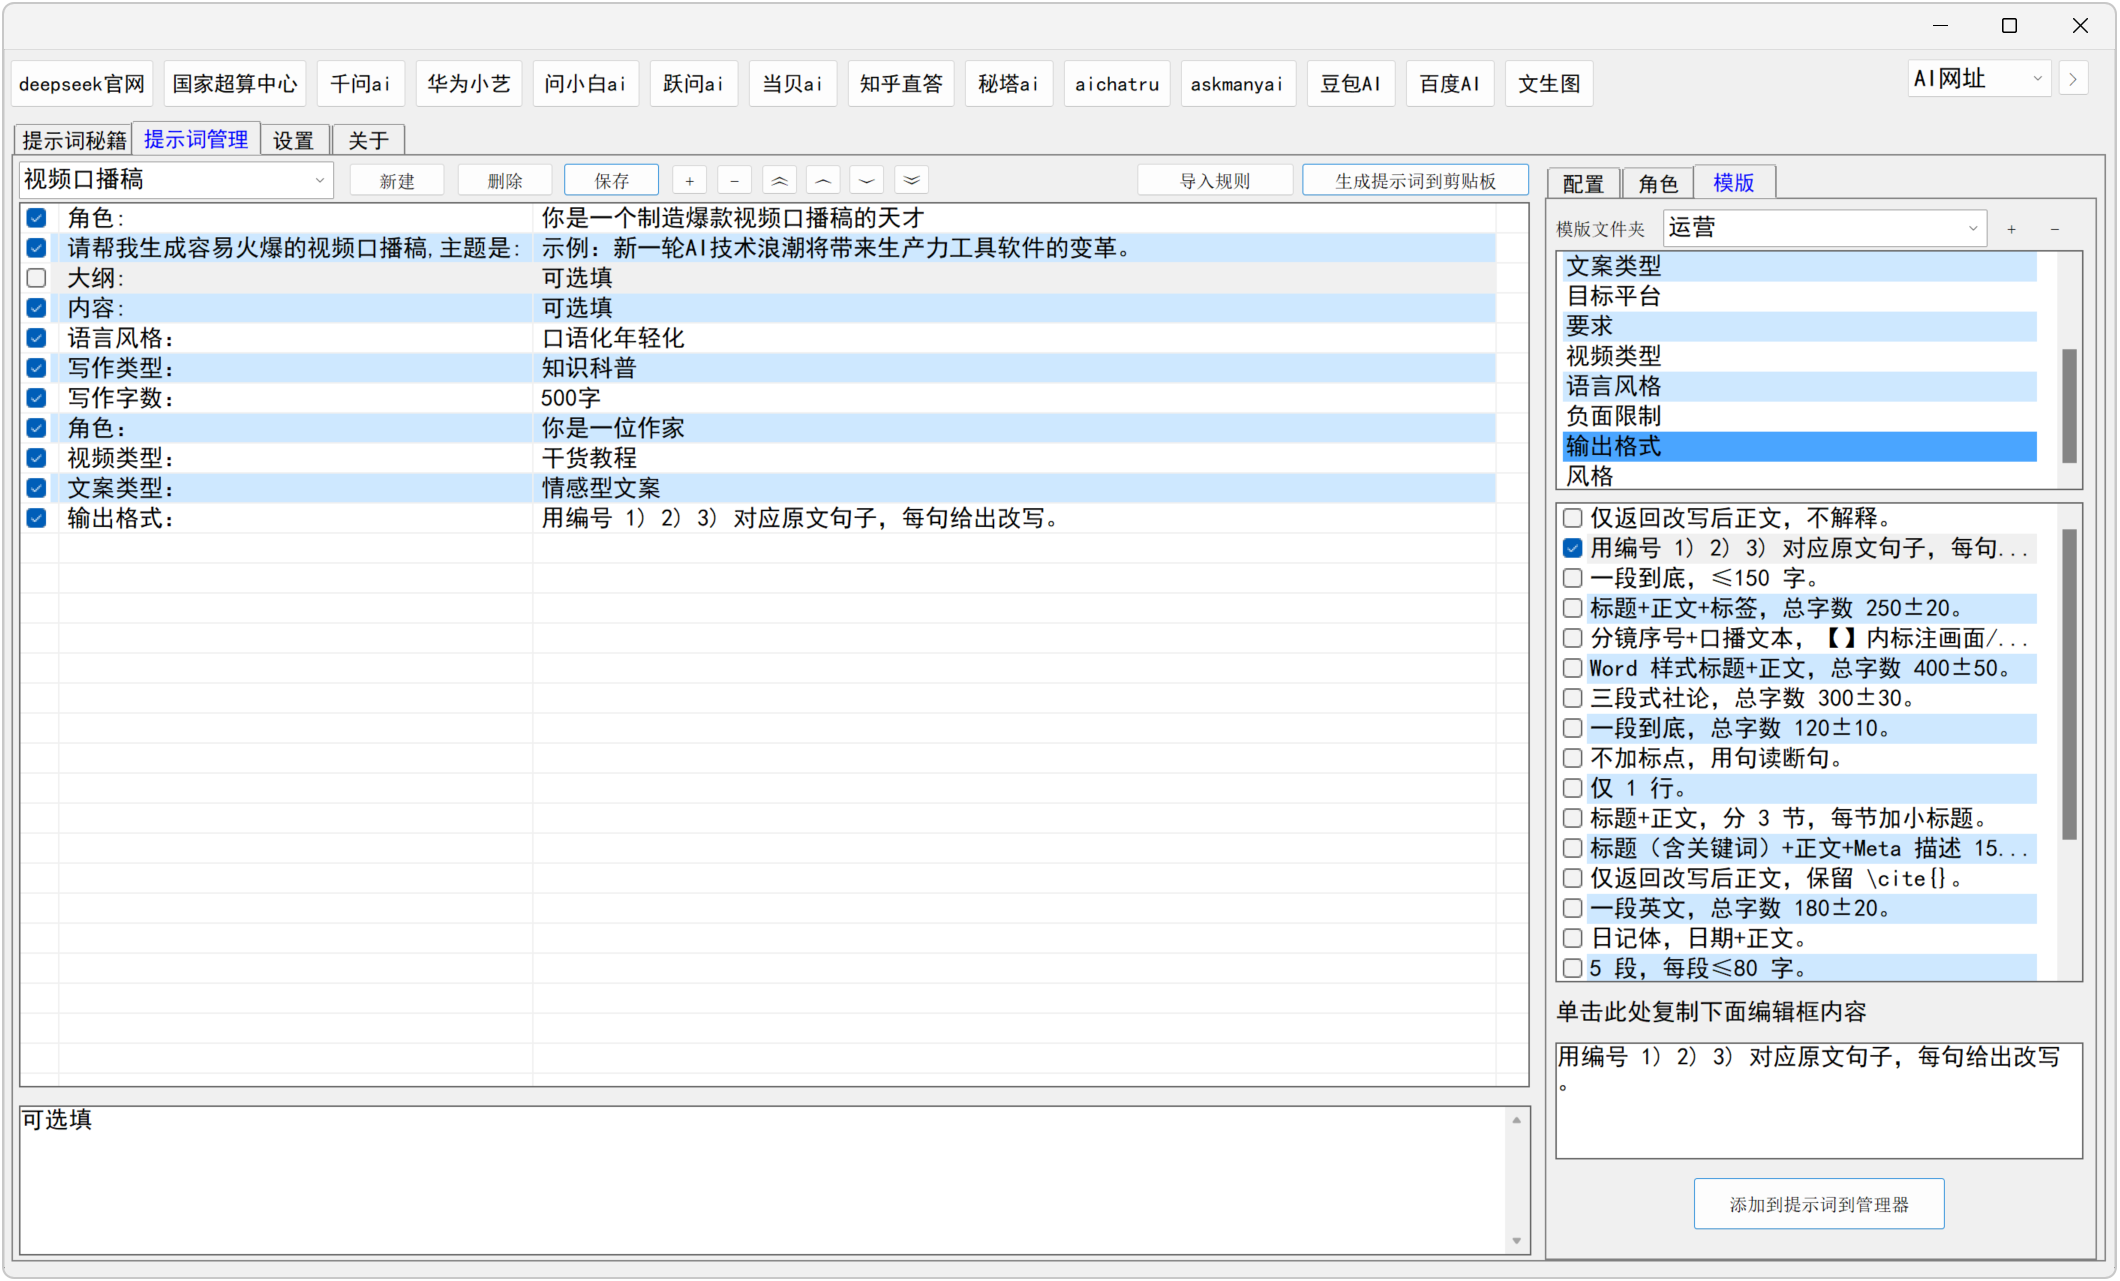Uncheck the 内容 row checkbox

click(37, 308)
